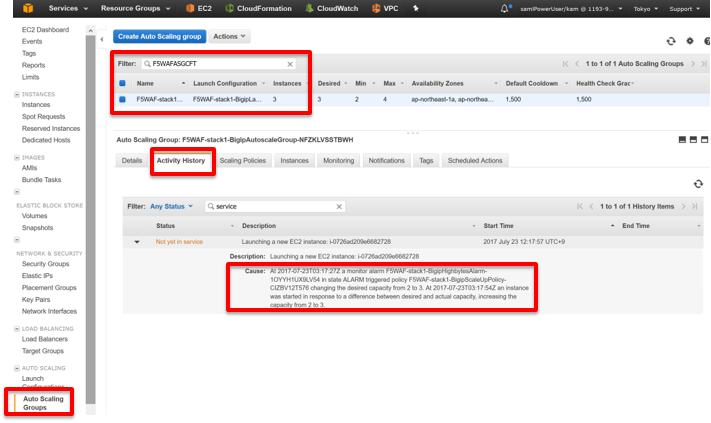
Task: Go to next page of History Items
Action: point(683,206)
